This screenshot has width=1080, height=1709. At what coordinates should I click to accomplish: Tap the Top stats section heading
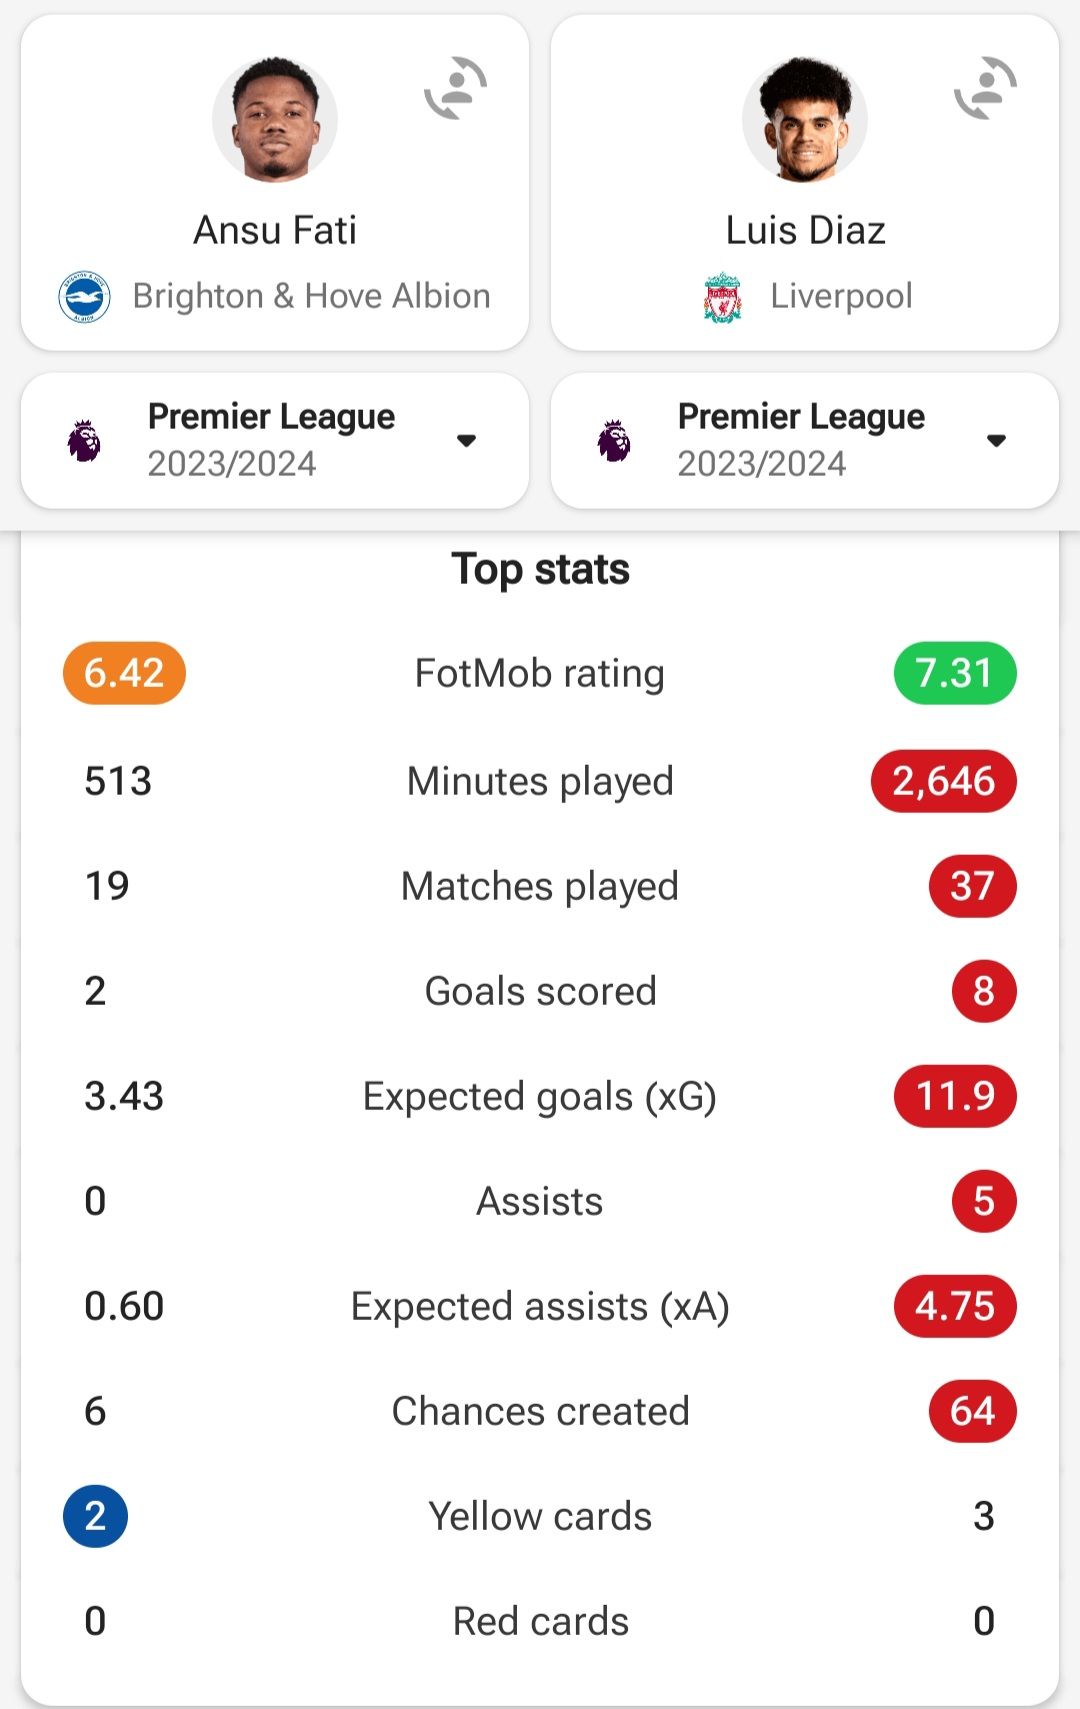pos(540,569)
